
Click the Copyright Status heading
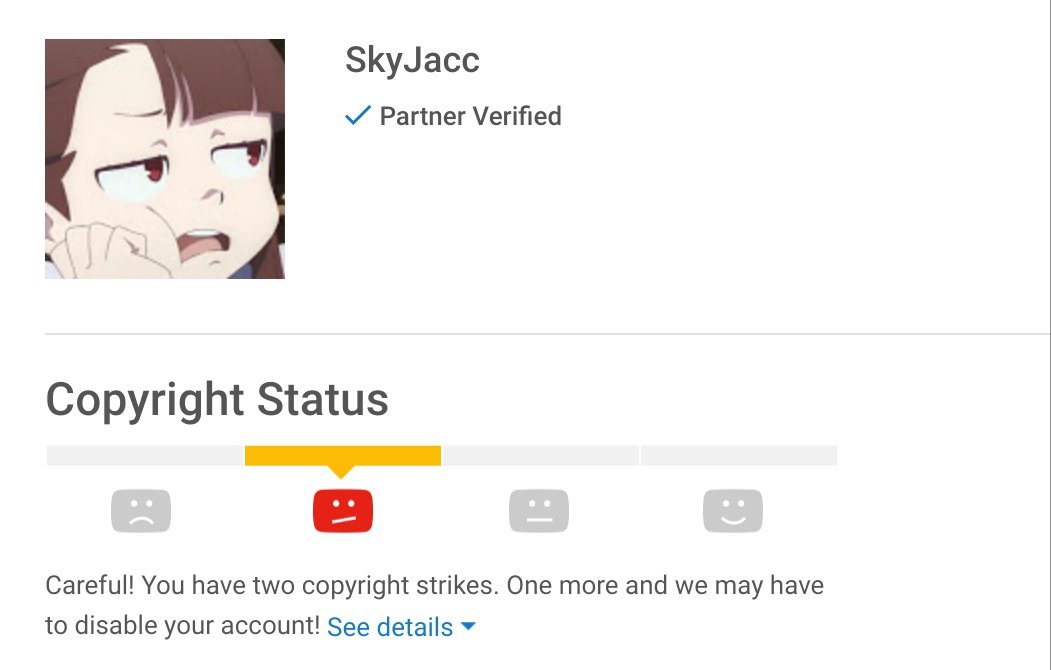click(x=217, y=400)
